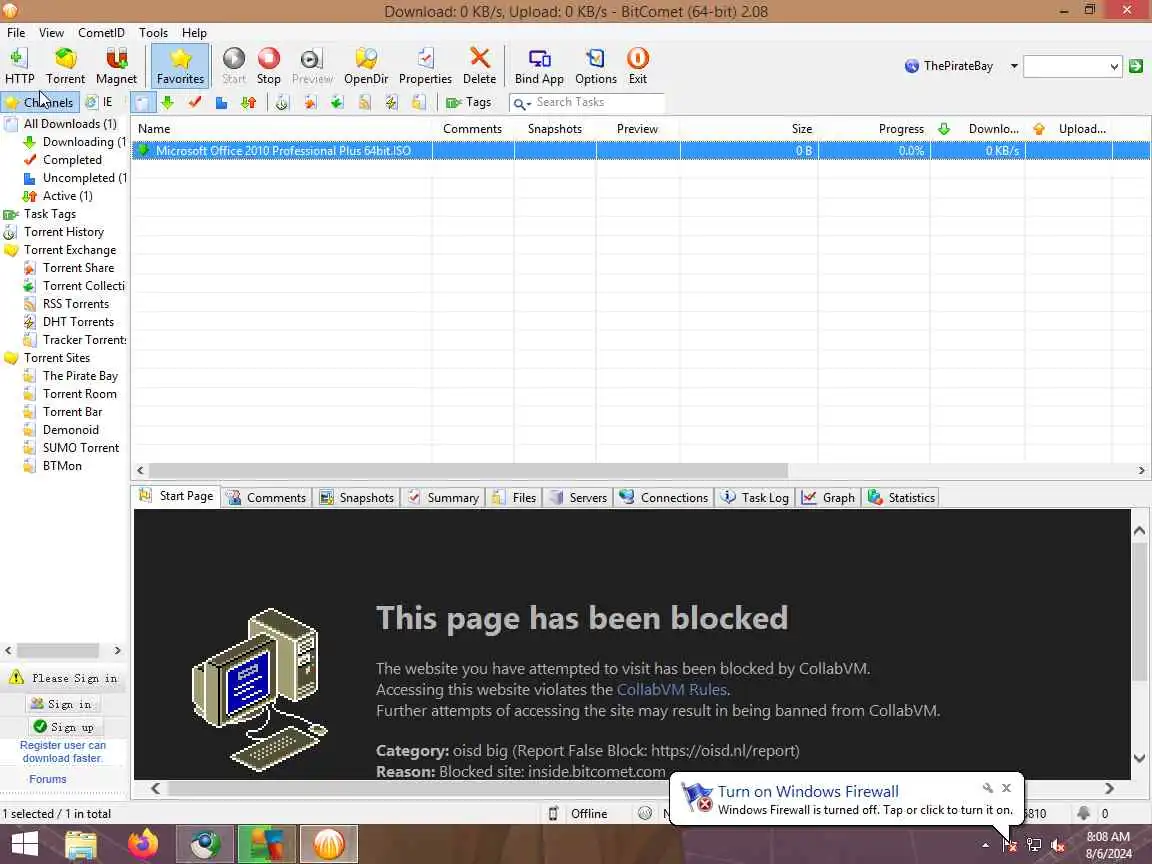Sort tasks by the Progress column header
The height and width of the screenshot is (864, 1152).
874,129
